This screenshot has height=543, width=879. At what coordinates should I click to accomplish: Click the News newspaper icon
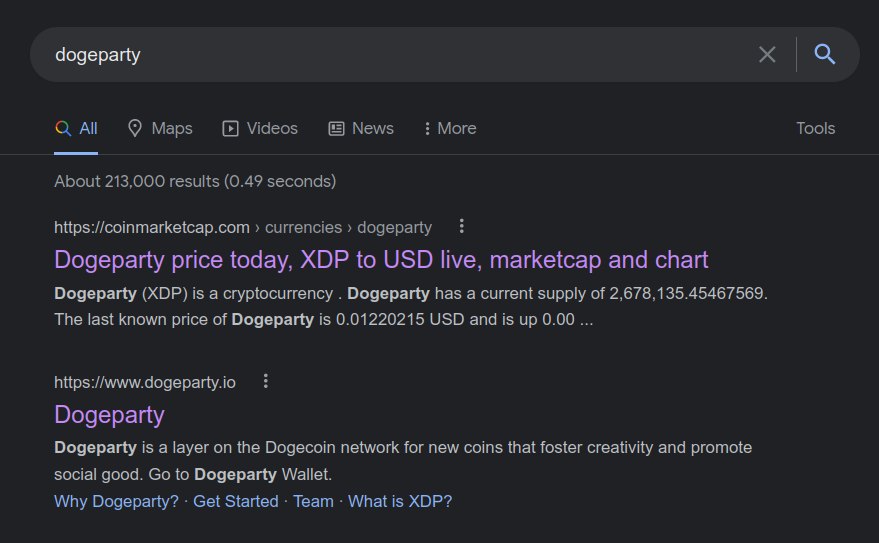coord(336,128)
